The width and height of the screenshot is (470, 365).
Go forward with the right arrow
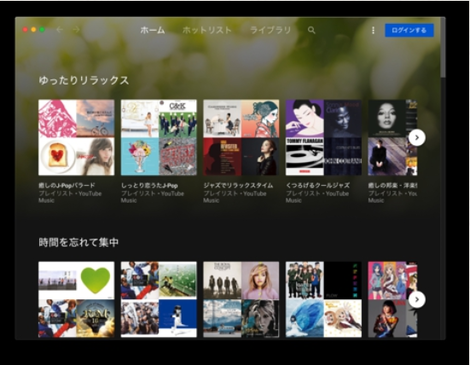[76, 30]
